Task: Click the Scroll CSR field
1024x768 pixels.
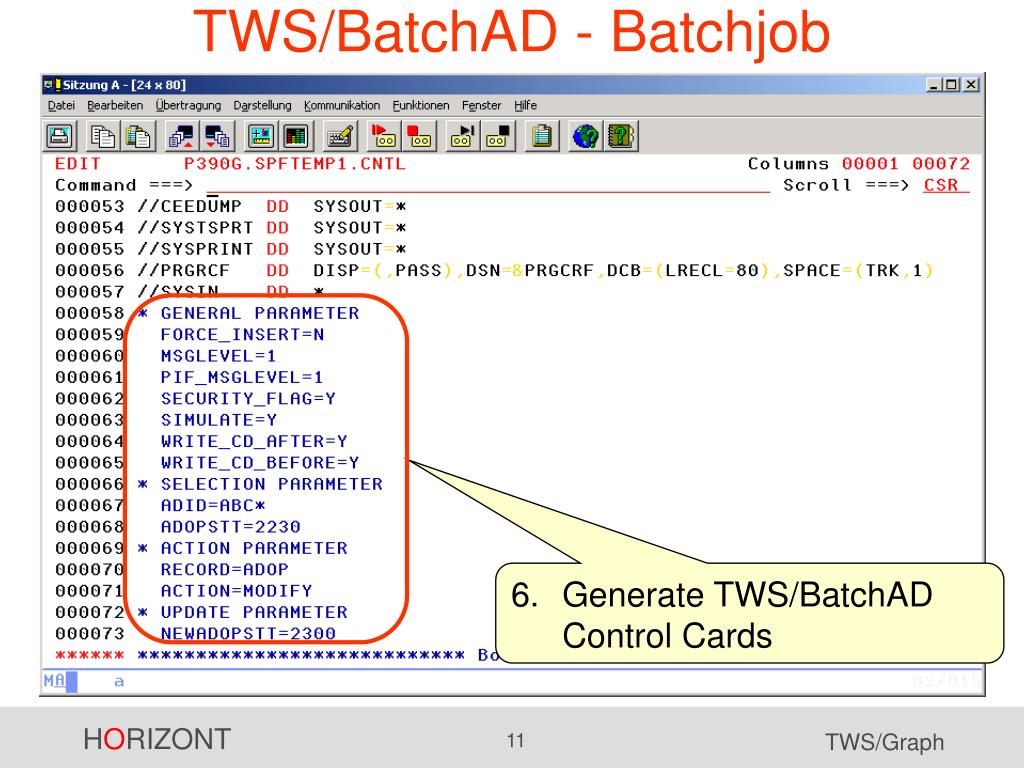Action: [x=946, y=185]
